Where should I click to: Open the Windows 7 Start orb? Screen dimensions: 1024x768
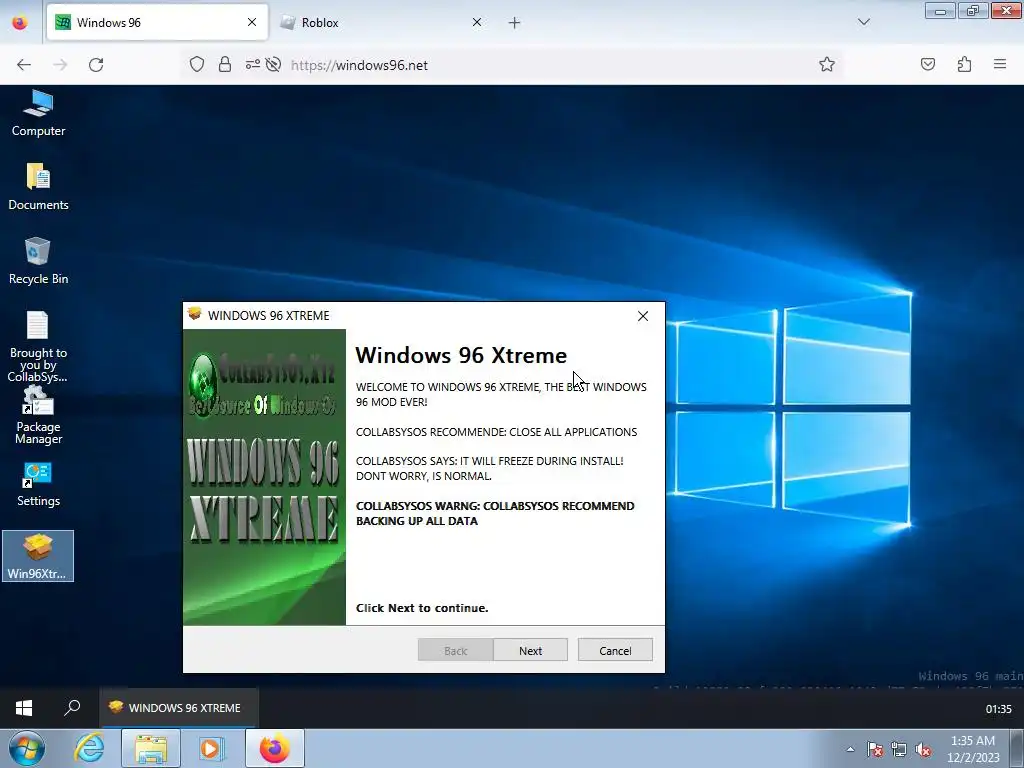[27, 748]
